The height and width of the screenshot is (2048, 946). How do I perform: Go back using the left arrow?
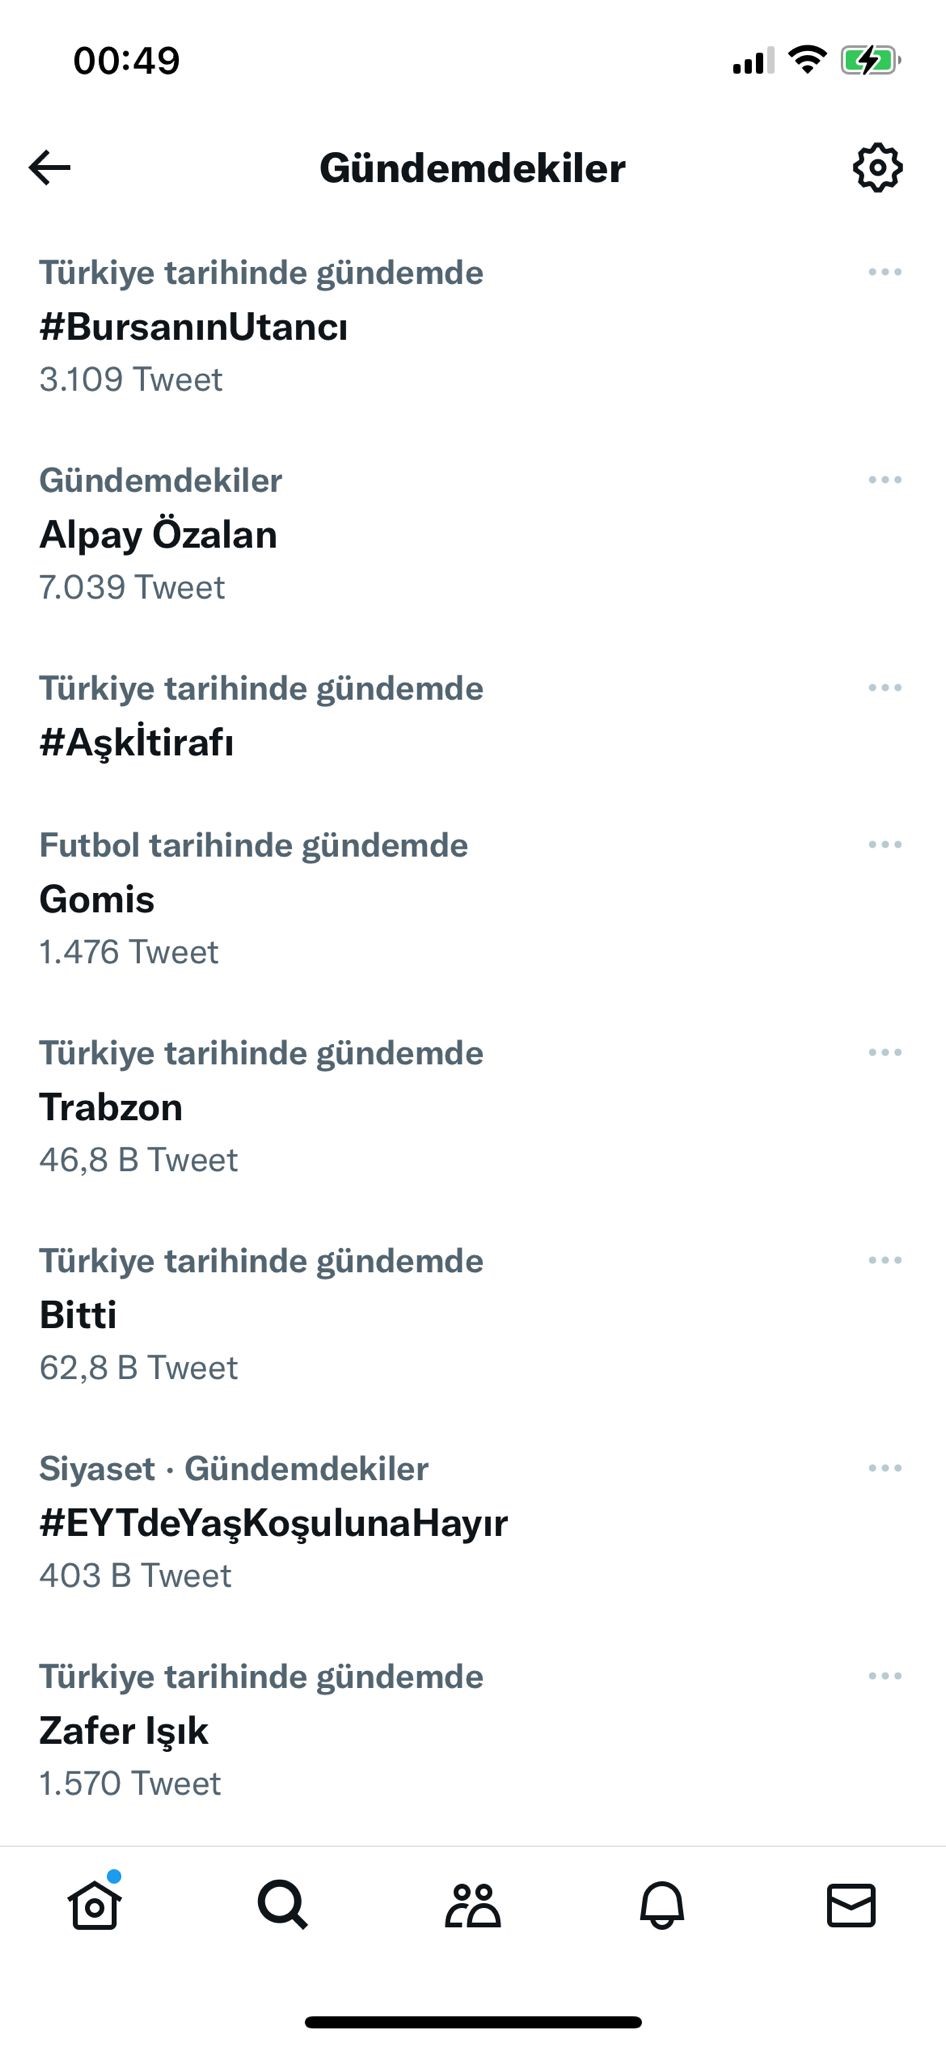pyautogui.click(x=50, y=167)
